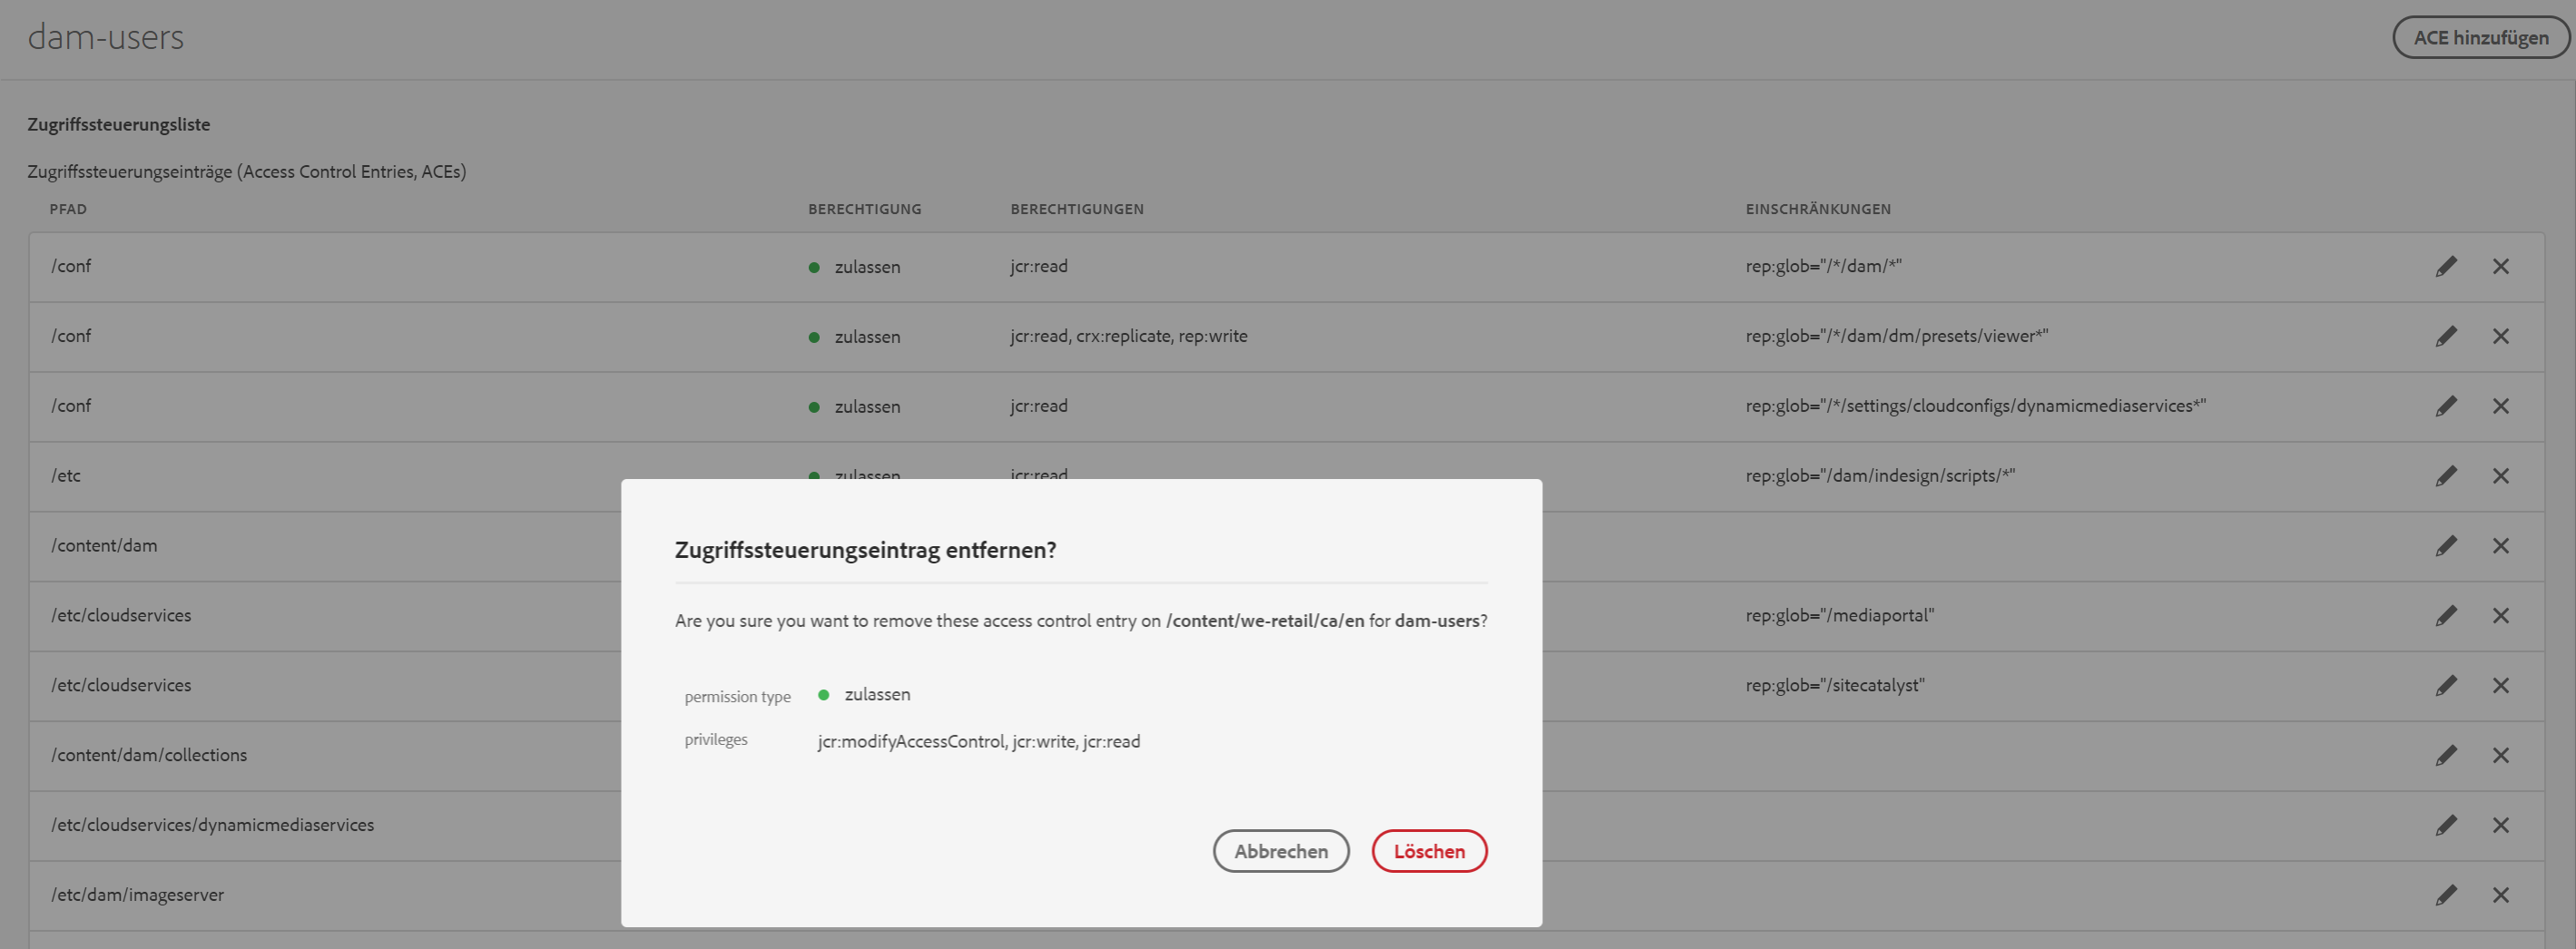Click the ACE hinzufügen button
The height and width of the screenshot is (949, 2576).
tap(2480, 38)
